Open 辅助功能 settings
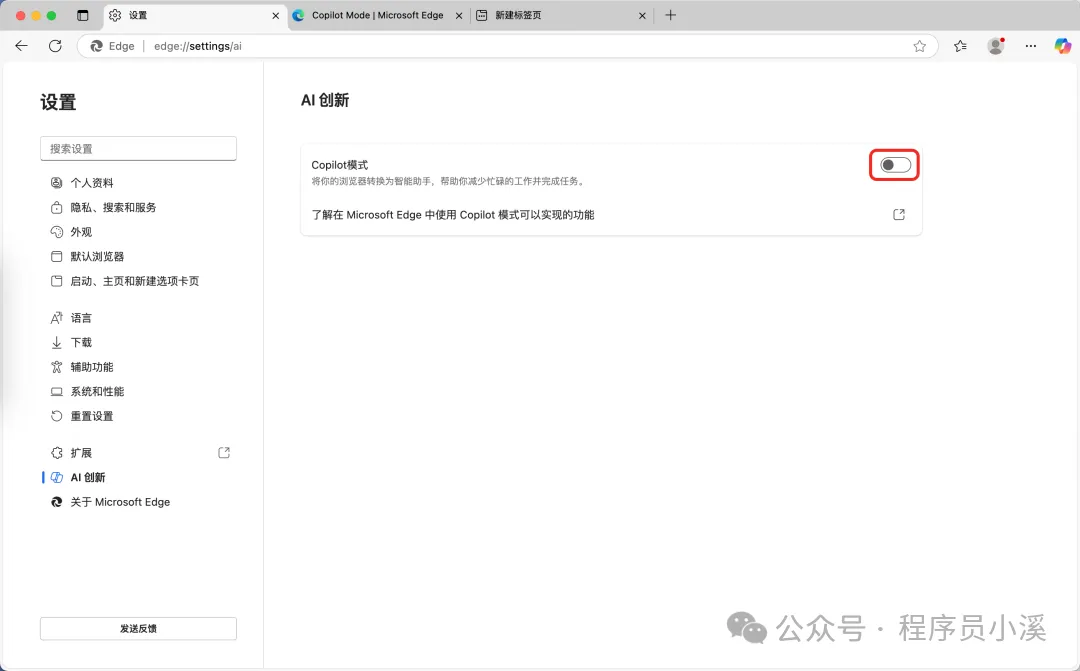The width and height of the screenshot is (1080, 671). pyautogui.click(x=92, y=367)
